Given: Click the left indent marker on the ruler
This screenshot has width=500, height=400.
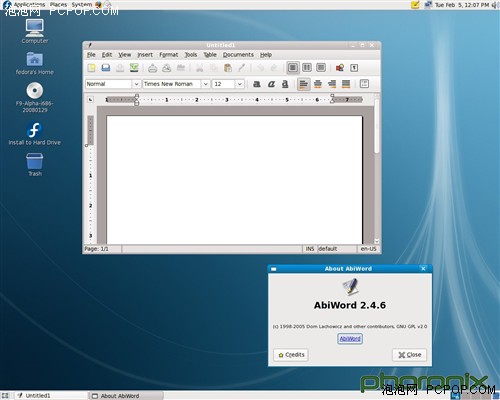Looking at the screenshot, I should [136, 100].
